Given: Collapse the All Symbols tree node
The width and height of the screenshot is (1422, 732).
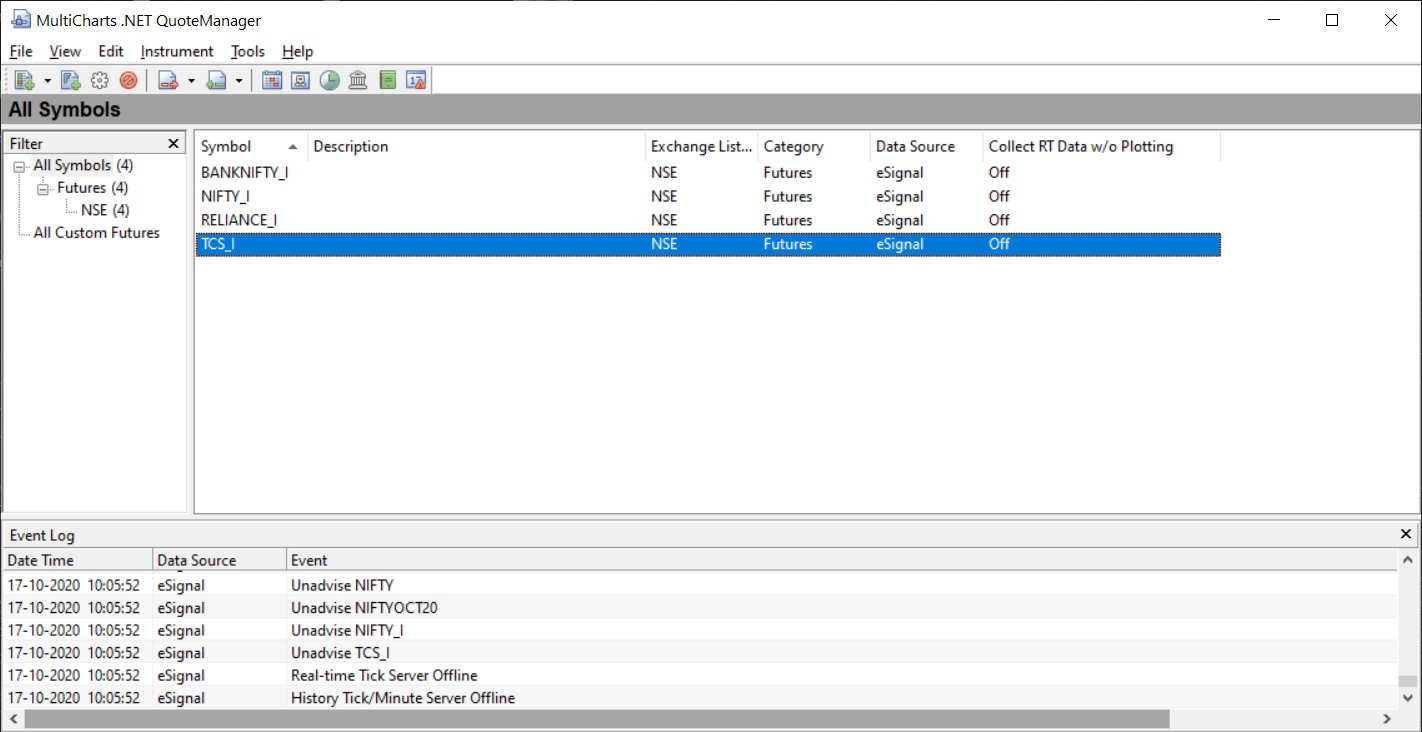Looking at the screenshot, I should click(19, 167).
